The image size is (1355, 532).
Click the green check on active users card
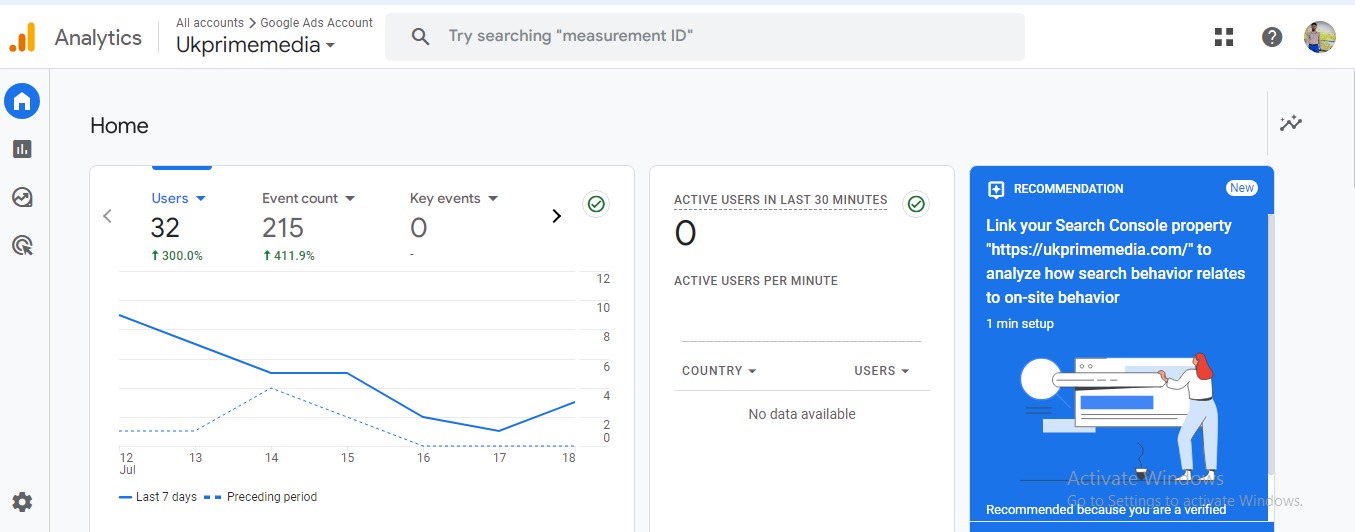pyautogui.click(x=915, y=204)
